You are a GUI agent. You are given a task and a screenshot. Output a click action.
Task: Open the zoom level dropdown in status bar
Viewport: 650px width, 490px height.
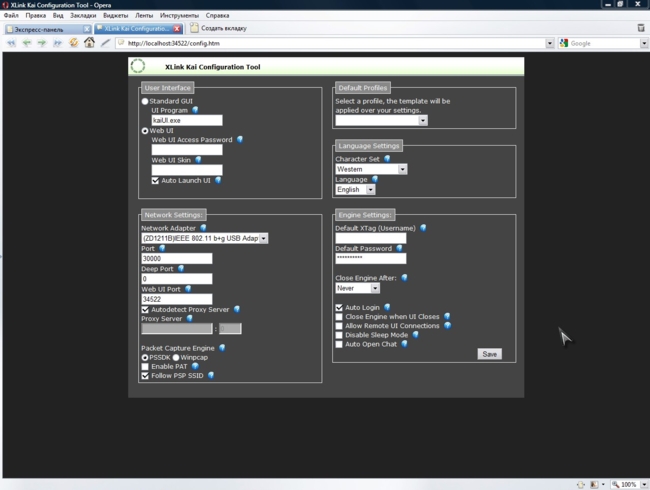(644, 484)
